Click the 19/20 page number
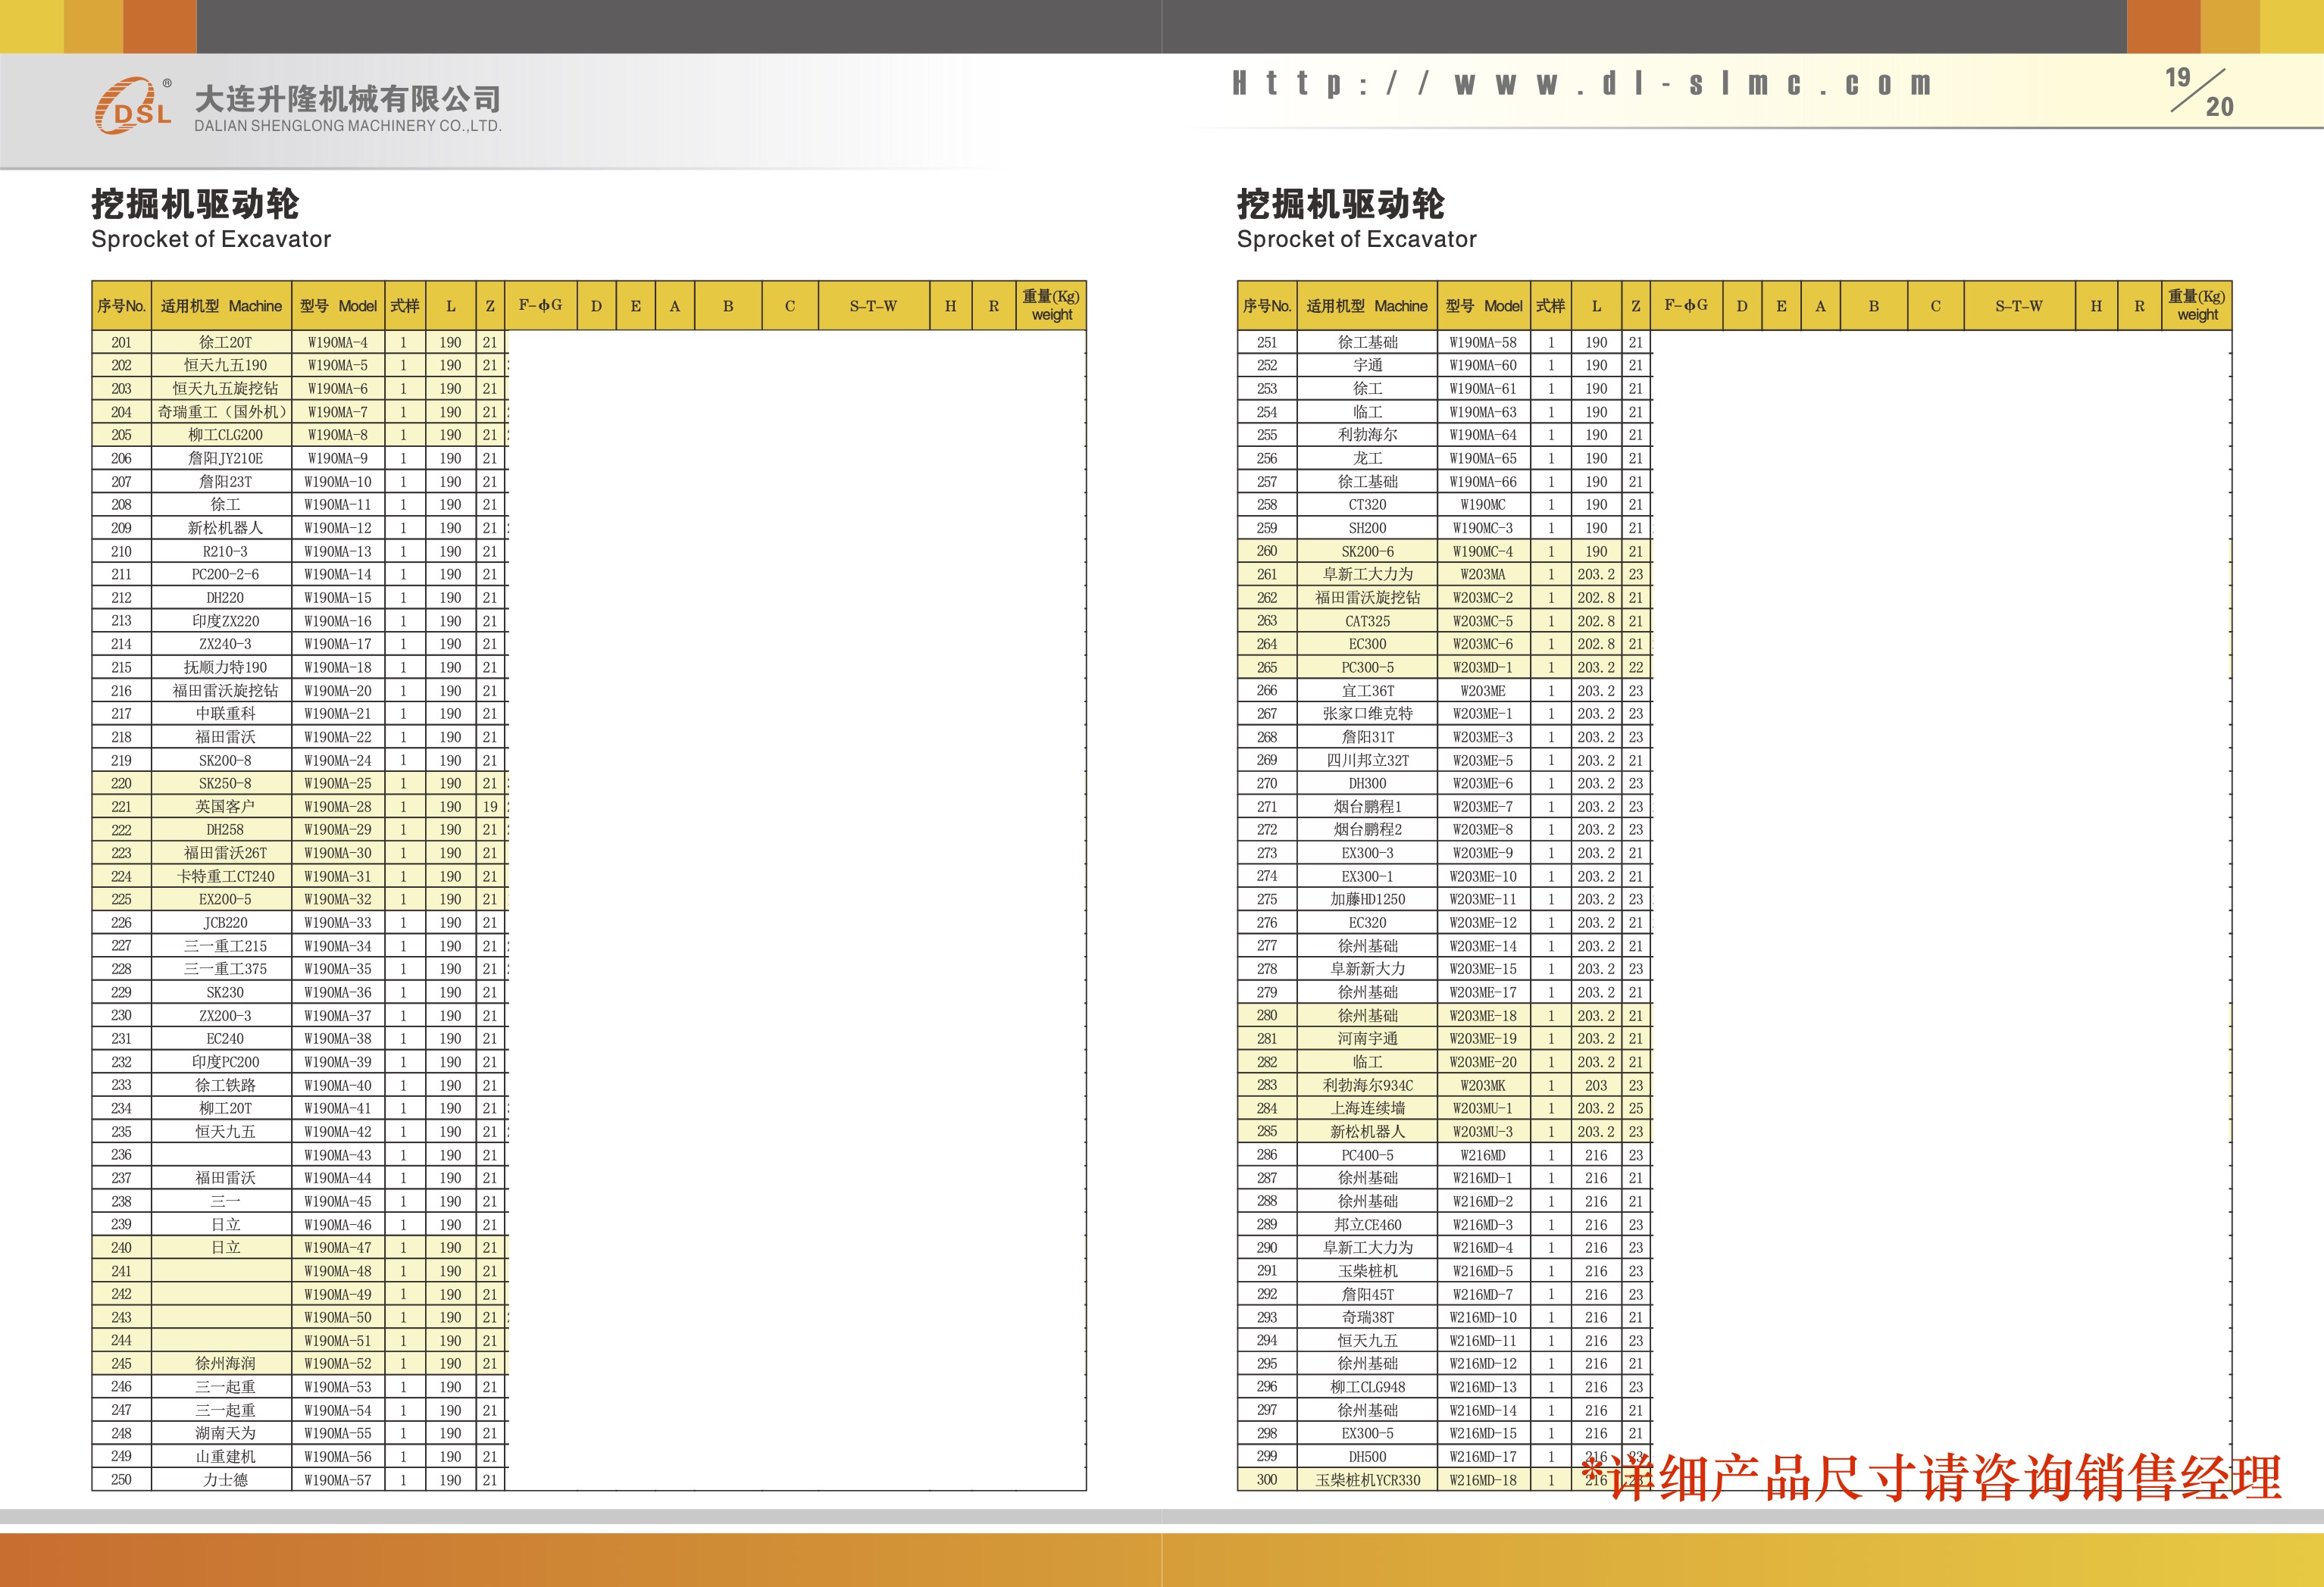Screen dimensions: 2324x1587 [x=2199, y=92]
